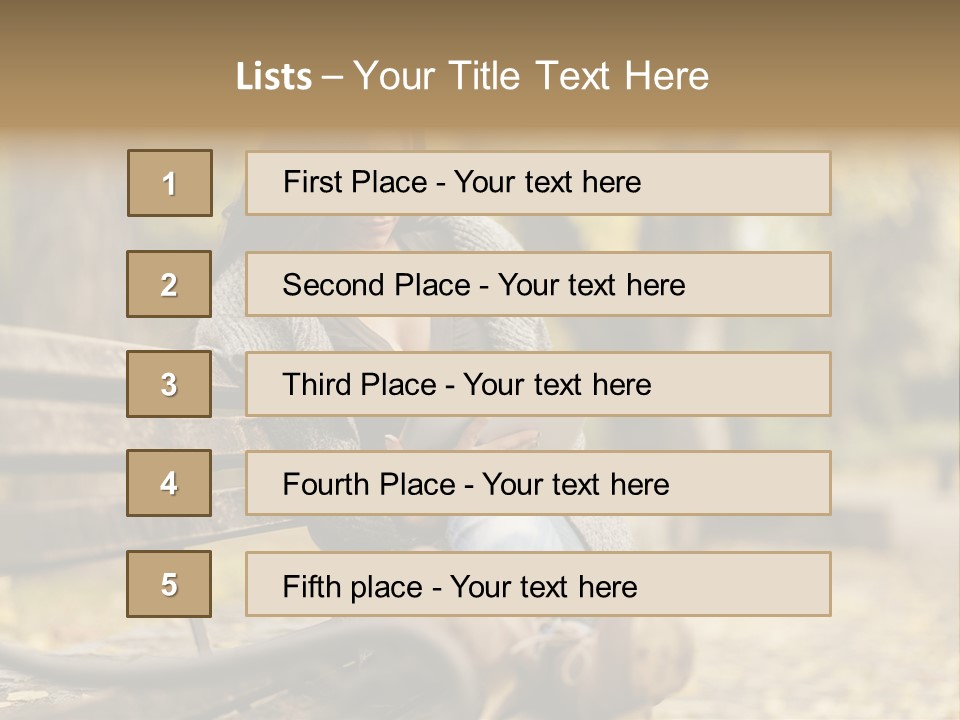The width and height of the screenshot is (960, 720).
Task: Click the word 'First' in the list
Action: [309, 182]
